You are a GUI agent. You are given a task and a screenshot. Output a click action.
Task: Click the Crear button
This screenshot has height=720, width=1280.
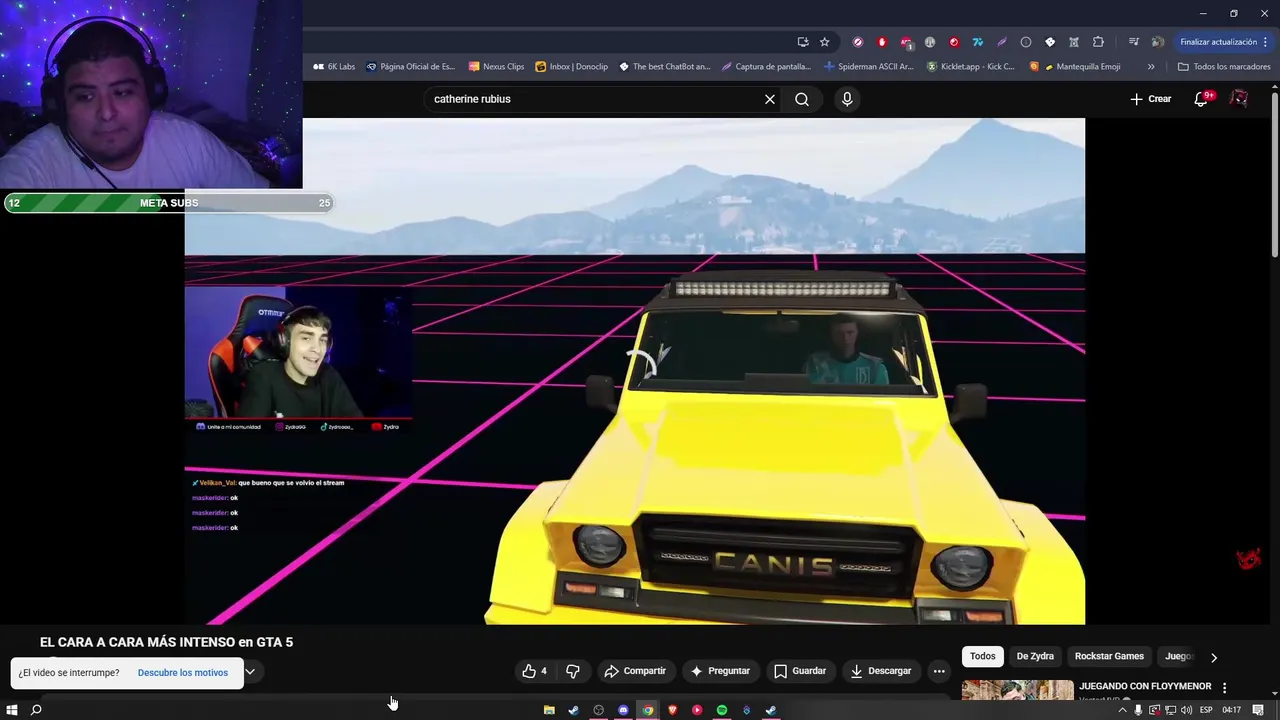(x=1151, y=99)
